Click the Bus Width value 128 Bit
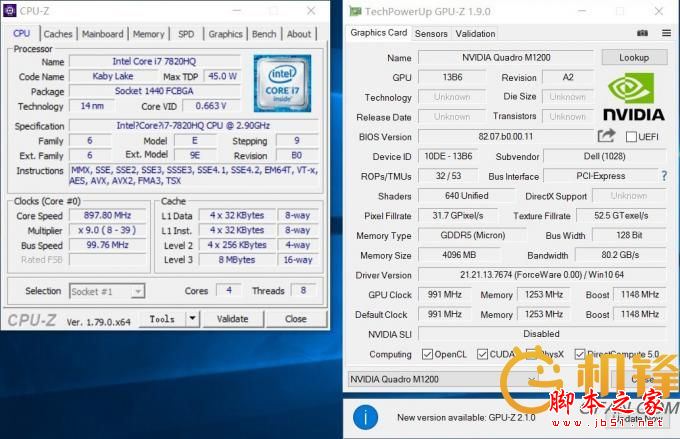680x439 pixels. (x=629, y=235)
